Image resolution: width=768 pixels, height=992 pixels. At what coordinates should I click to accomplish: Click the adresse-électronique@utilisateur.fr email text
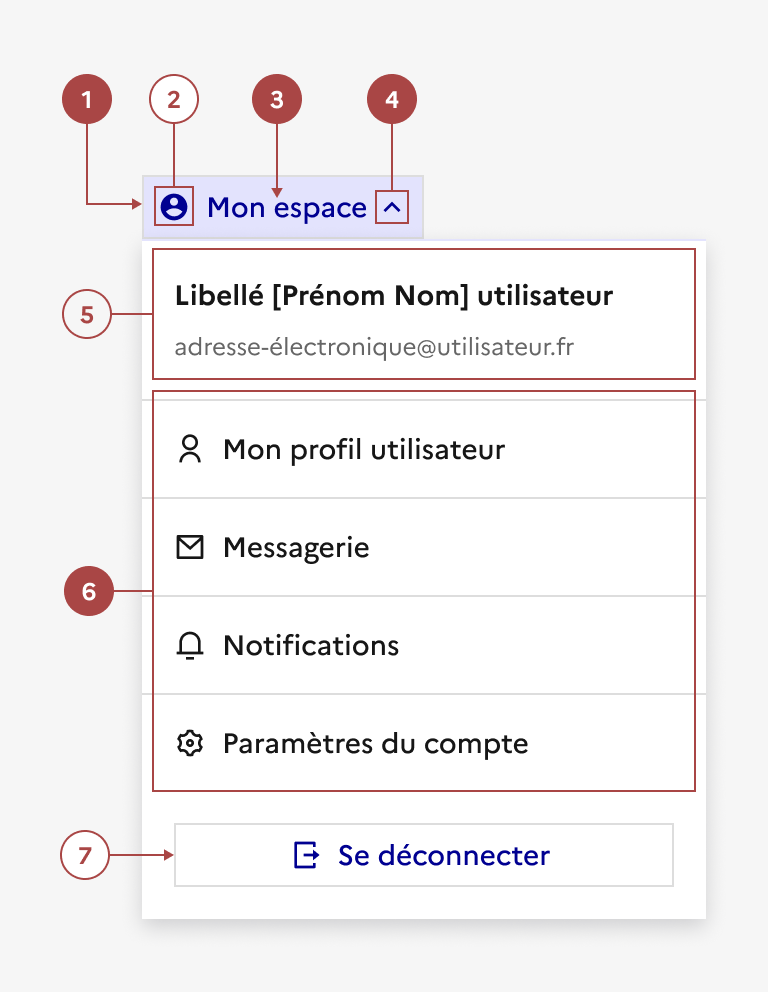(x=374, y=348)
